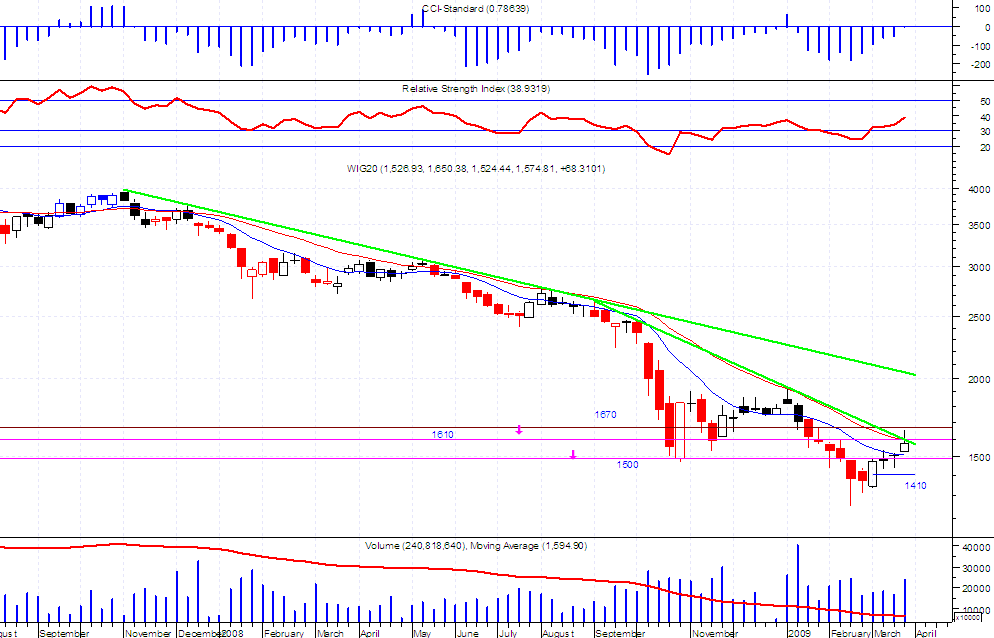This screenshot has width=994, height=638.
Task: Select the 3500 price axis label
Action: [x=979, y=226]
